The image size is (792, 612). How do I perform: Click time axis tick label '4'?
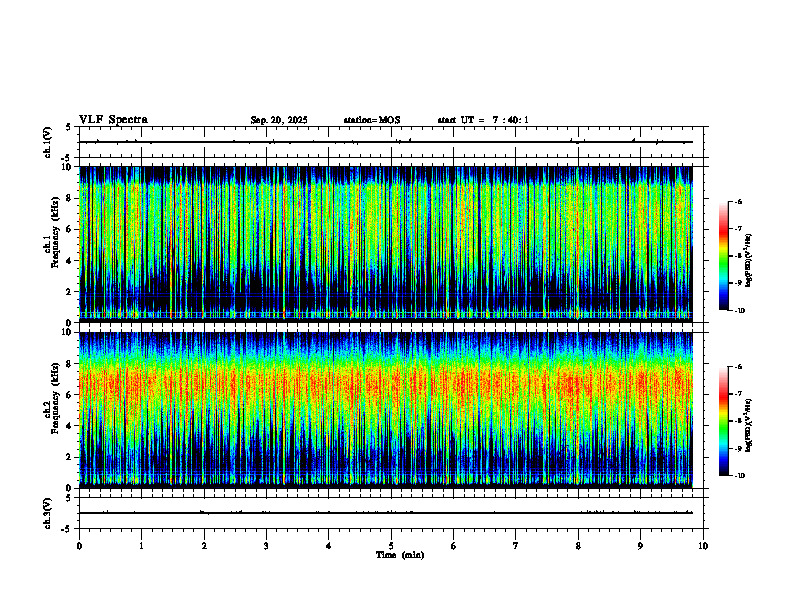[329, 546]
